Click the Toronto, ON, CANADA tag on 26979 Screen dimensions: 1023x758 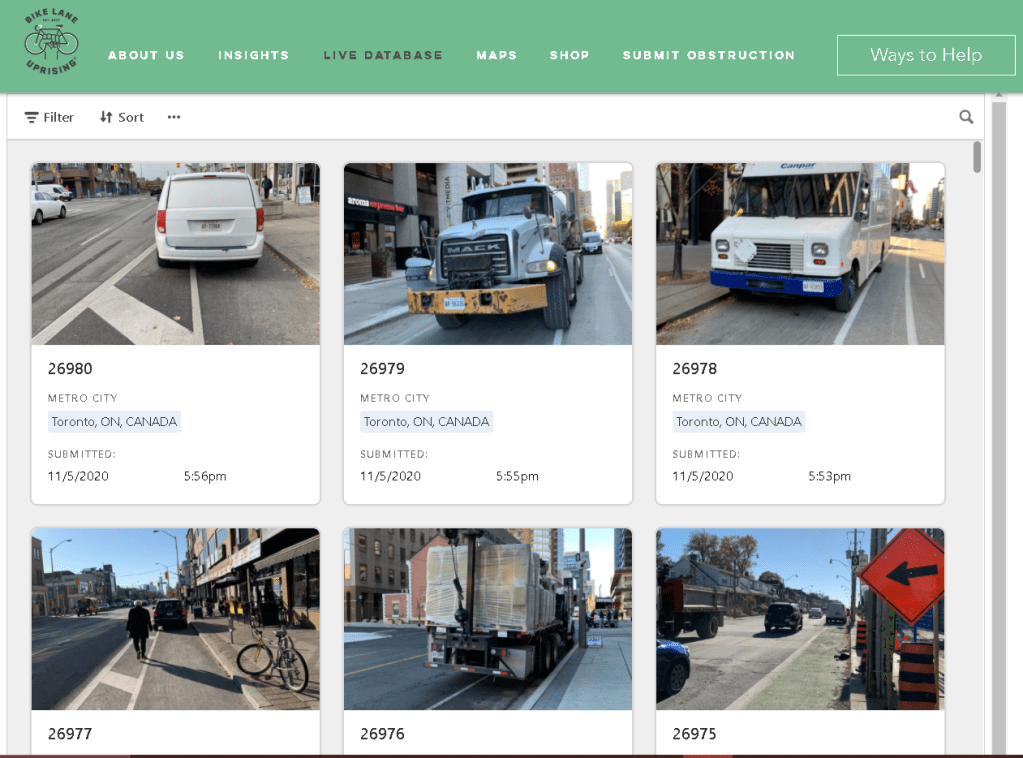[x=427, y=422]
